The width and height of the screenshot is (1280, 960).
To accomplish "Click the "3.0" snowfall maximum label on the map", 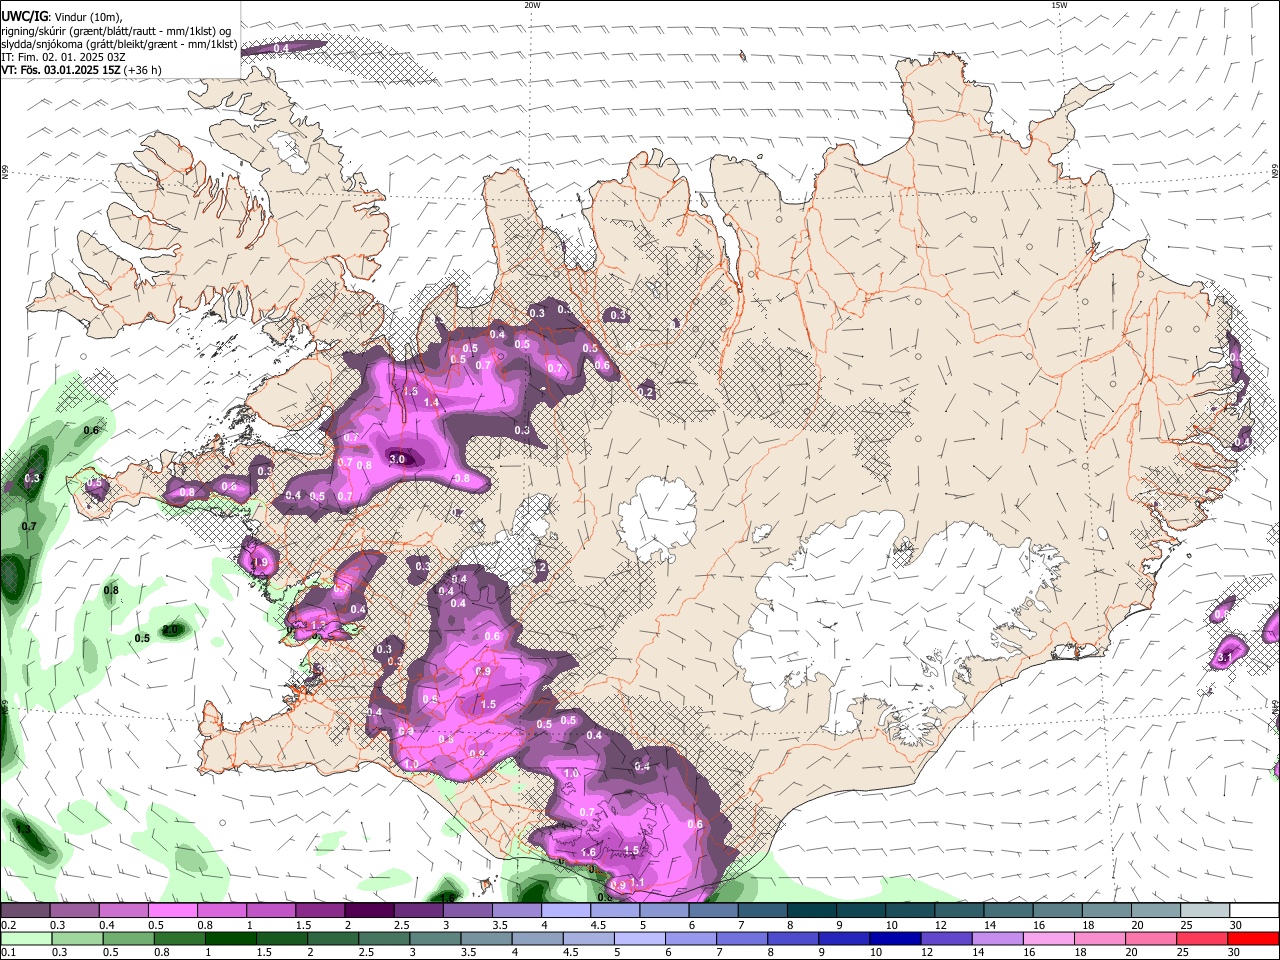I will (x=398, y=459).
